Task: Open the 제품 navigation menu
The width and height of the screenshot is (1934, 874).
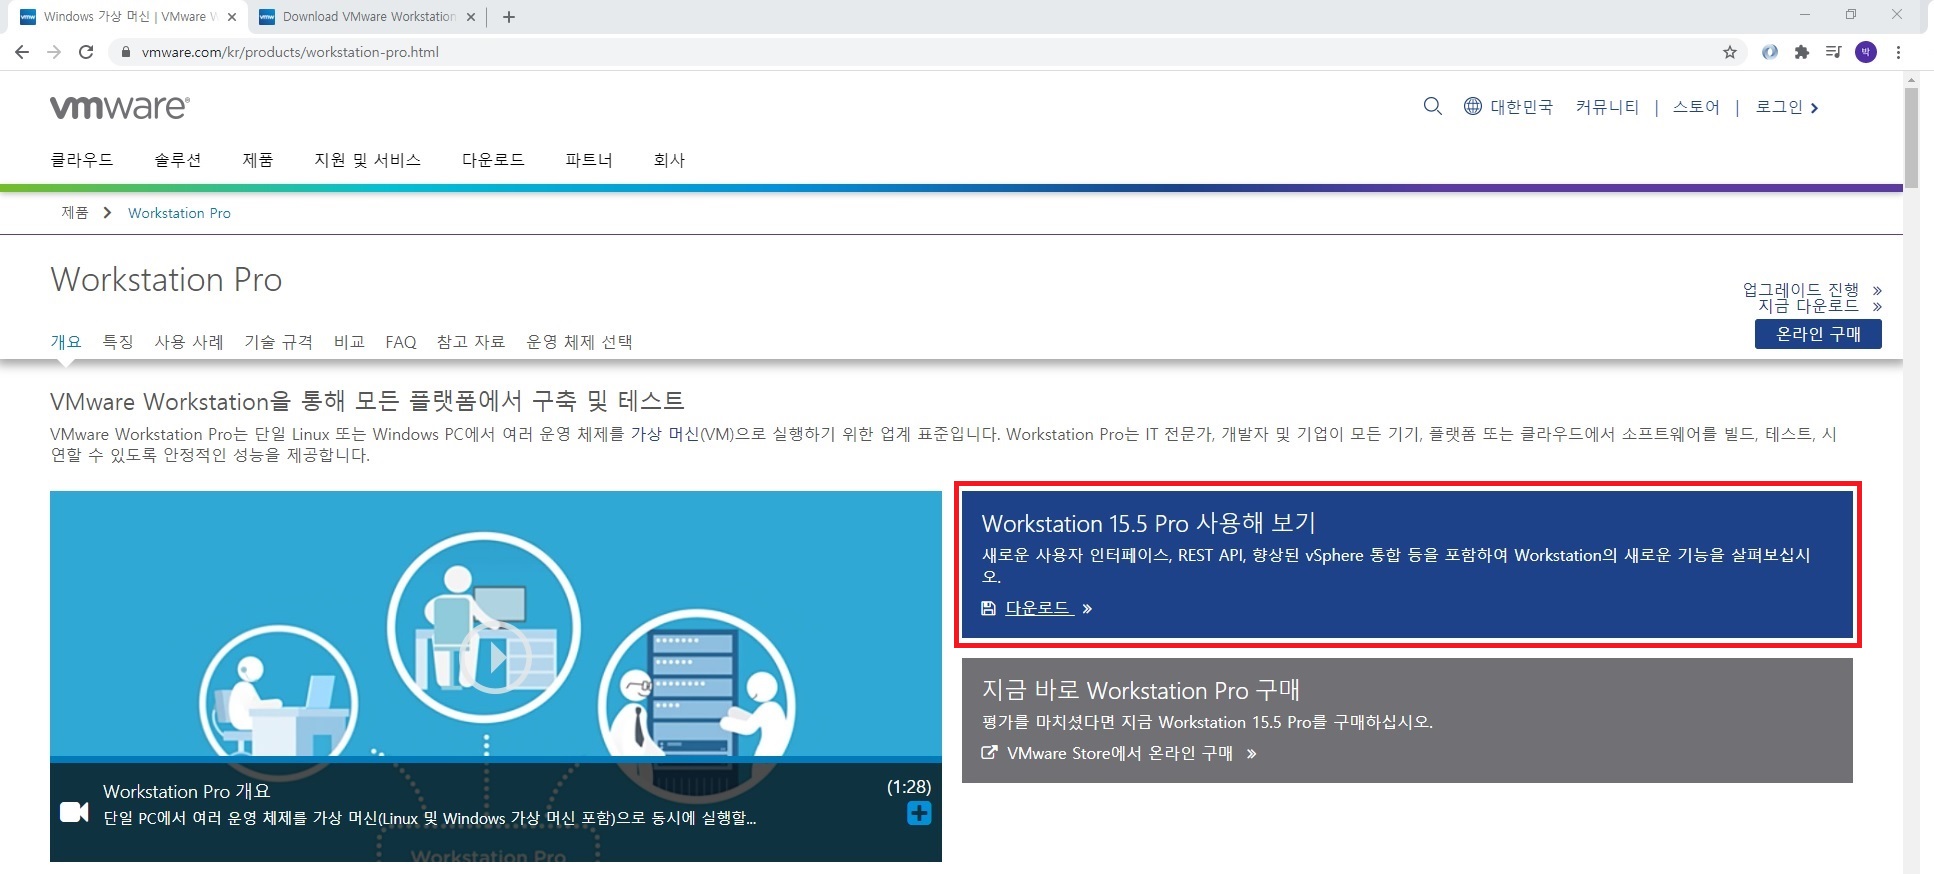Action: pos(258,160)
